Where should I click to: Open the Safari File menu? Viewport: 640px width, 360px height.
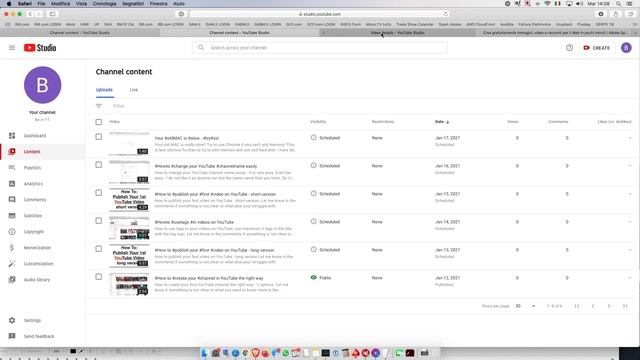point(41,4)
